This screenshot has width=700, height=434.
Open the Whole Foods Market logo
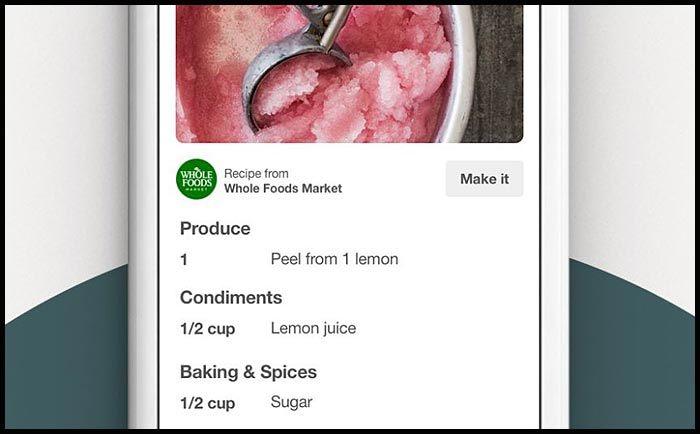click(196, 179)
